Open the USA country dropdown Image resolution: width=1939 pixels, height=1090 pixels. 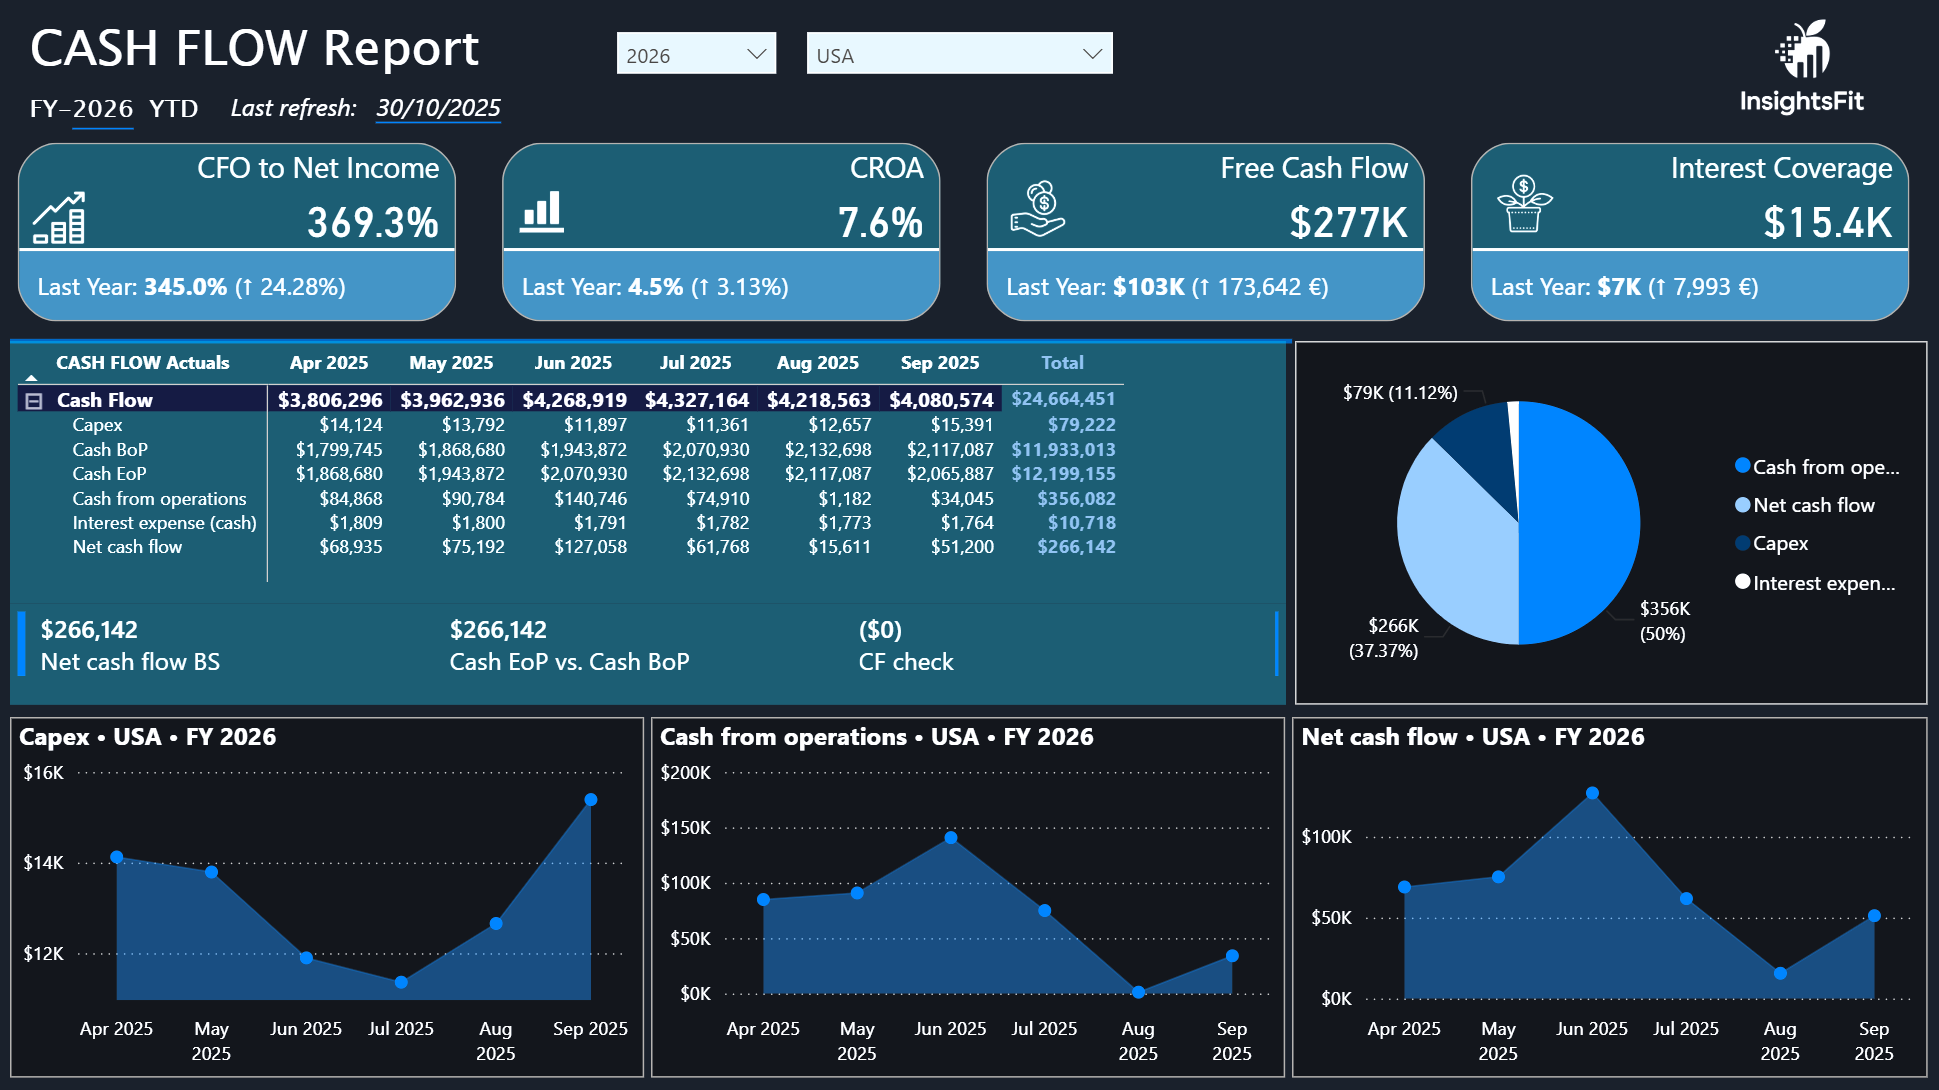tap(959, 54)
